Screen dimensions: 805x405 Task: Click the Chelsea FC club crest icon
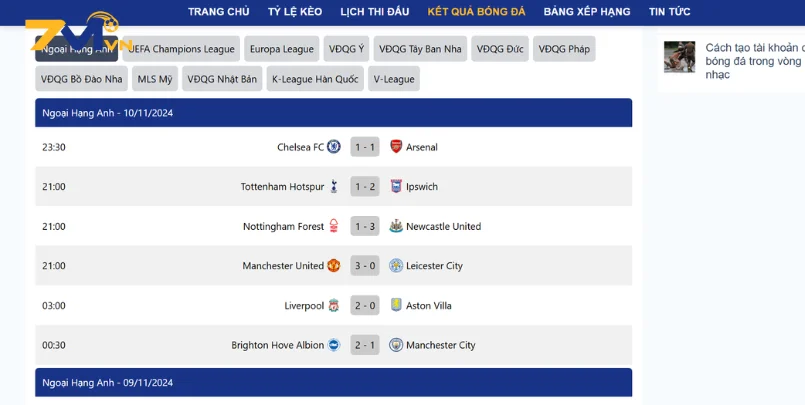334,147
